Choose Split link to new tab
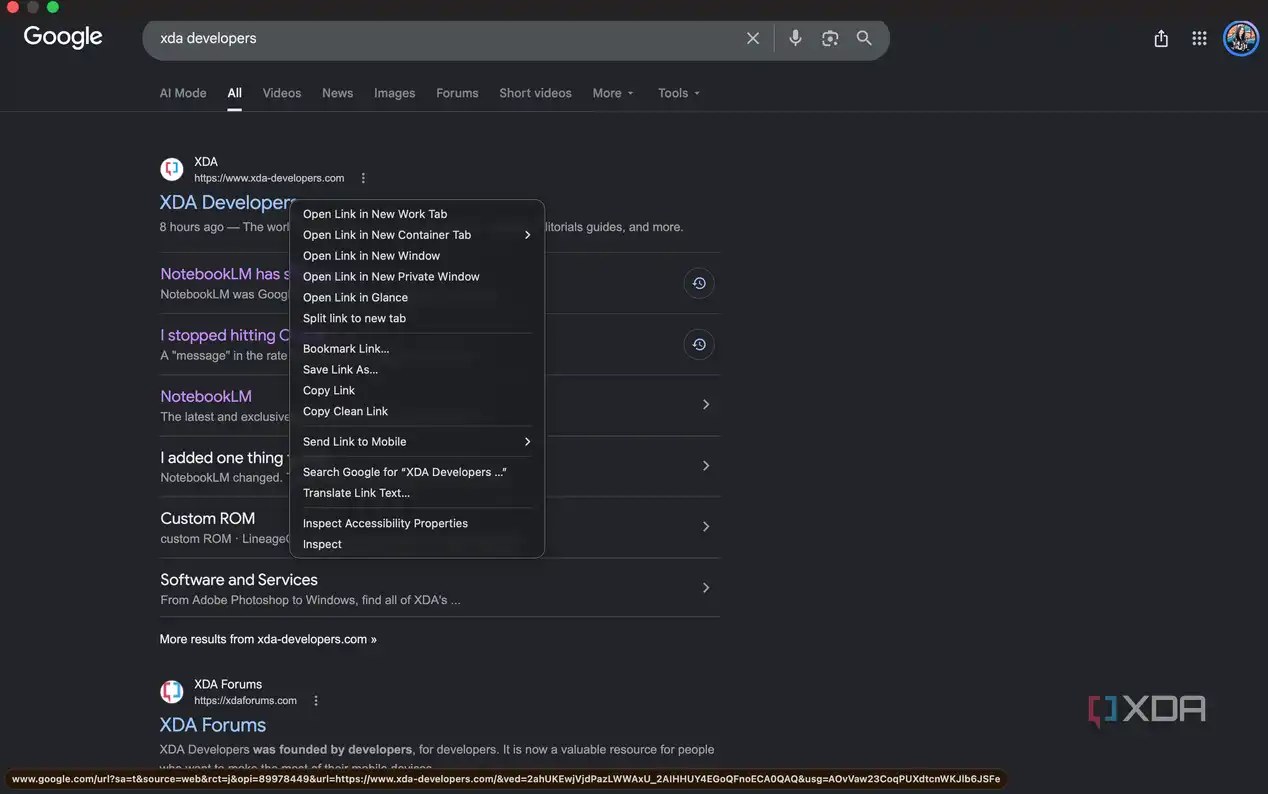The image size is (1268, 794). 417,319
